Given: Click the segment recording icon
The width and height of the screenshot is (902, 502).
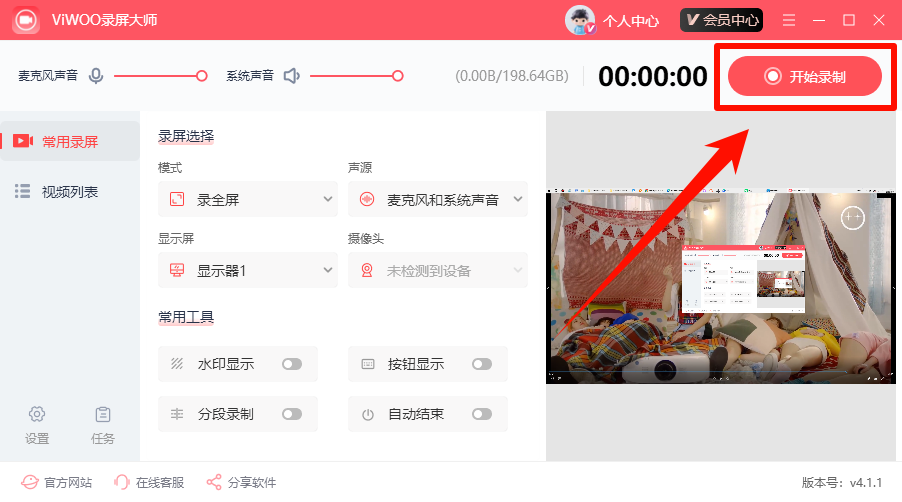Looking at the screenshot, I should (x=177, y=414).
